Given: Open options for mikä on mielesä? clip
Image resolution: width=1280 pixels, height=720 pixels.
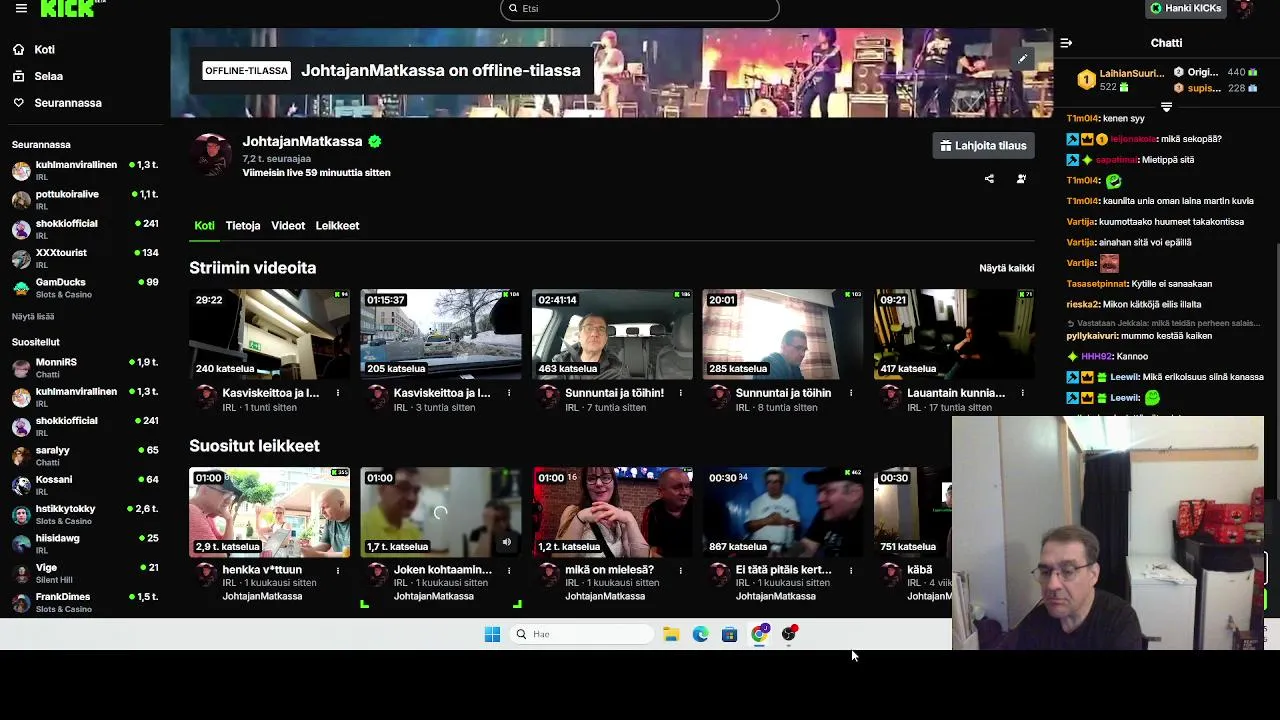Looking at the screenshot, I should click(680, 570).
